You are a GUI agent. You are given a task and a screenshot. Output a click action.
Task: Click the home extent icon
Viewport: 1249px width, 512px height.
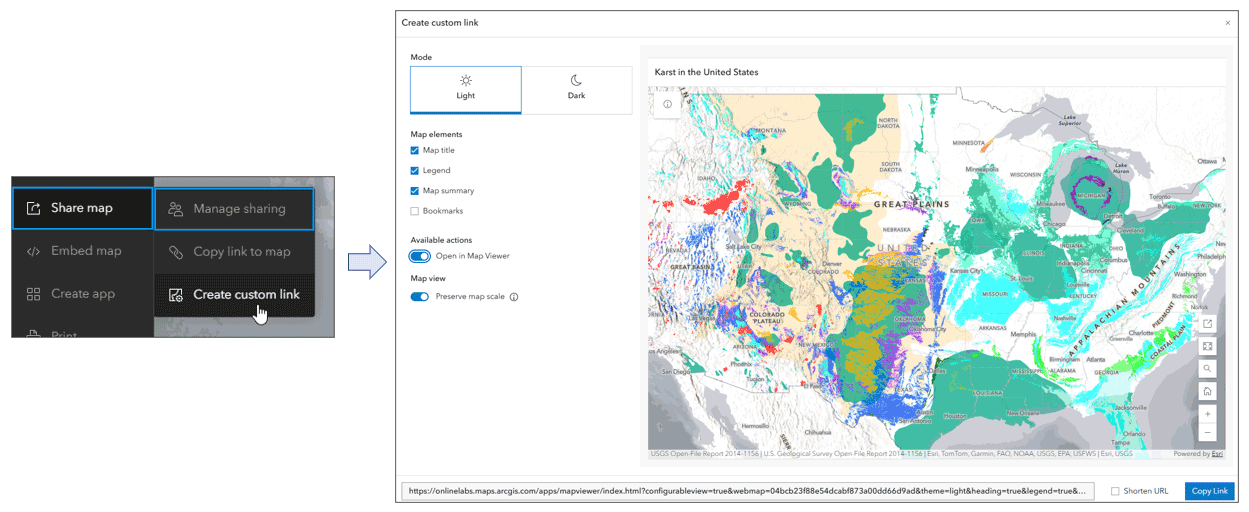pyautogui.click(x=1208, y=391)
